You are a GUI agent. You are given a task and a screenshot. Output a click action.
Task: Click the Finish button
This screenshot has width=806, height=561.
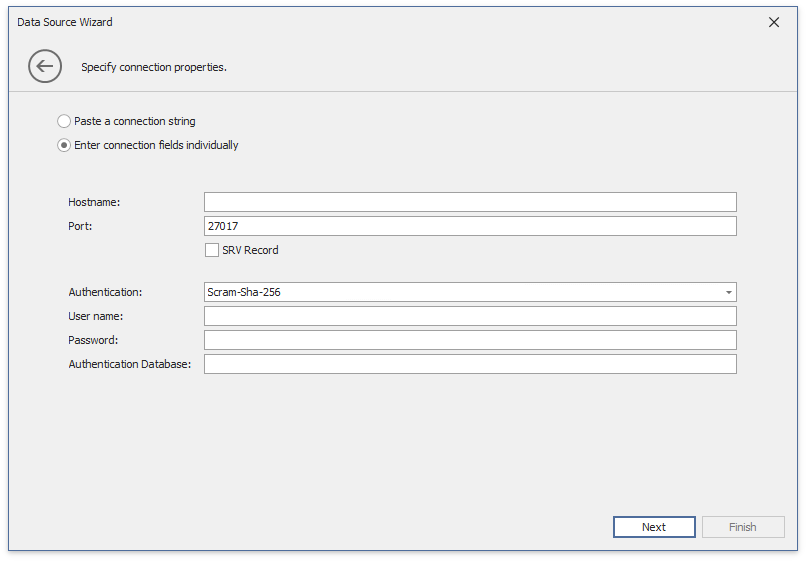point(742,527)
